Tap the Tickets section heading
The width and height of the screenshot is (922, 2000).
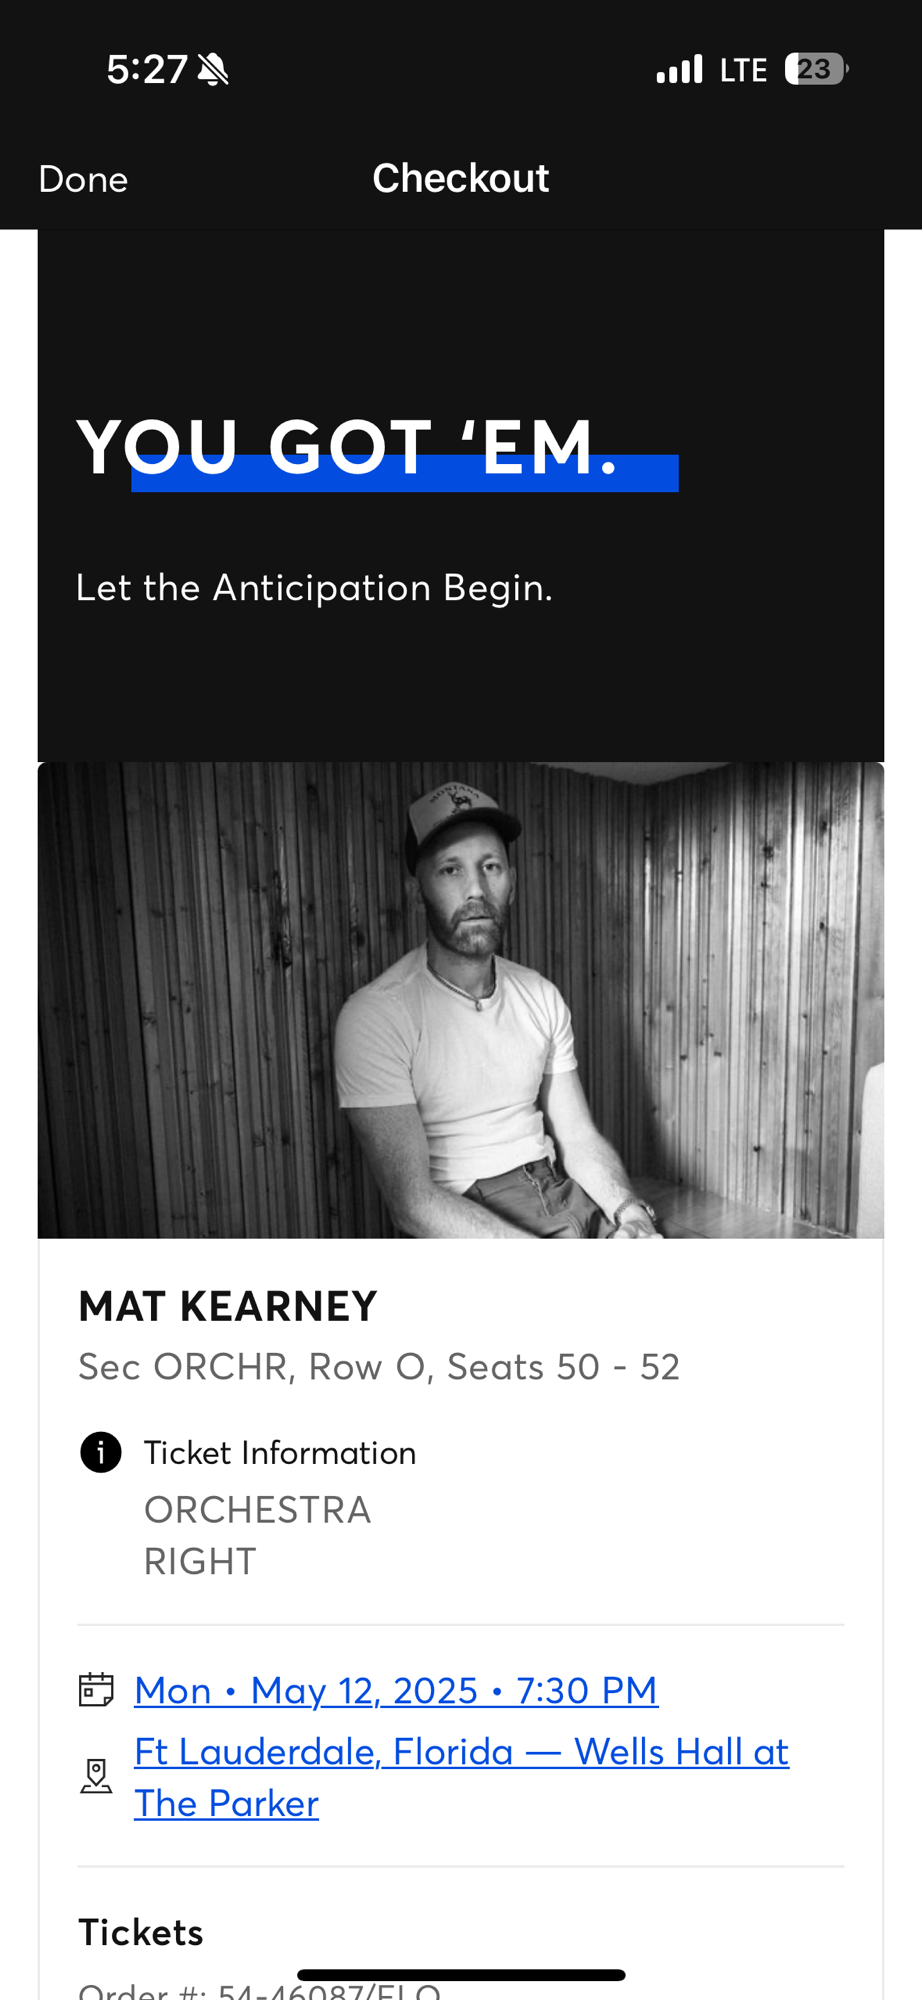click(x=141, y=1932)
